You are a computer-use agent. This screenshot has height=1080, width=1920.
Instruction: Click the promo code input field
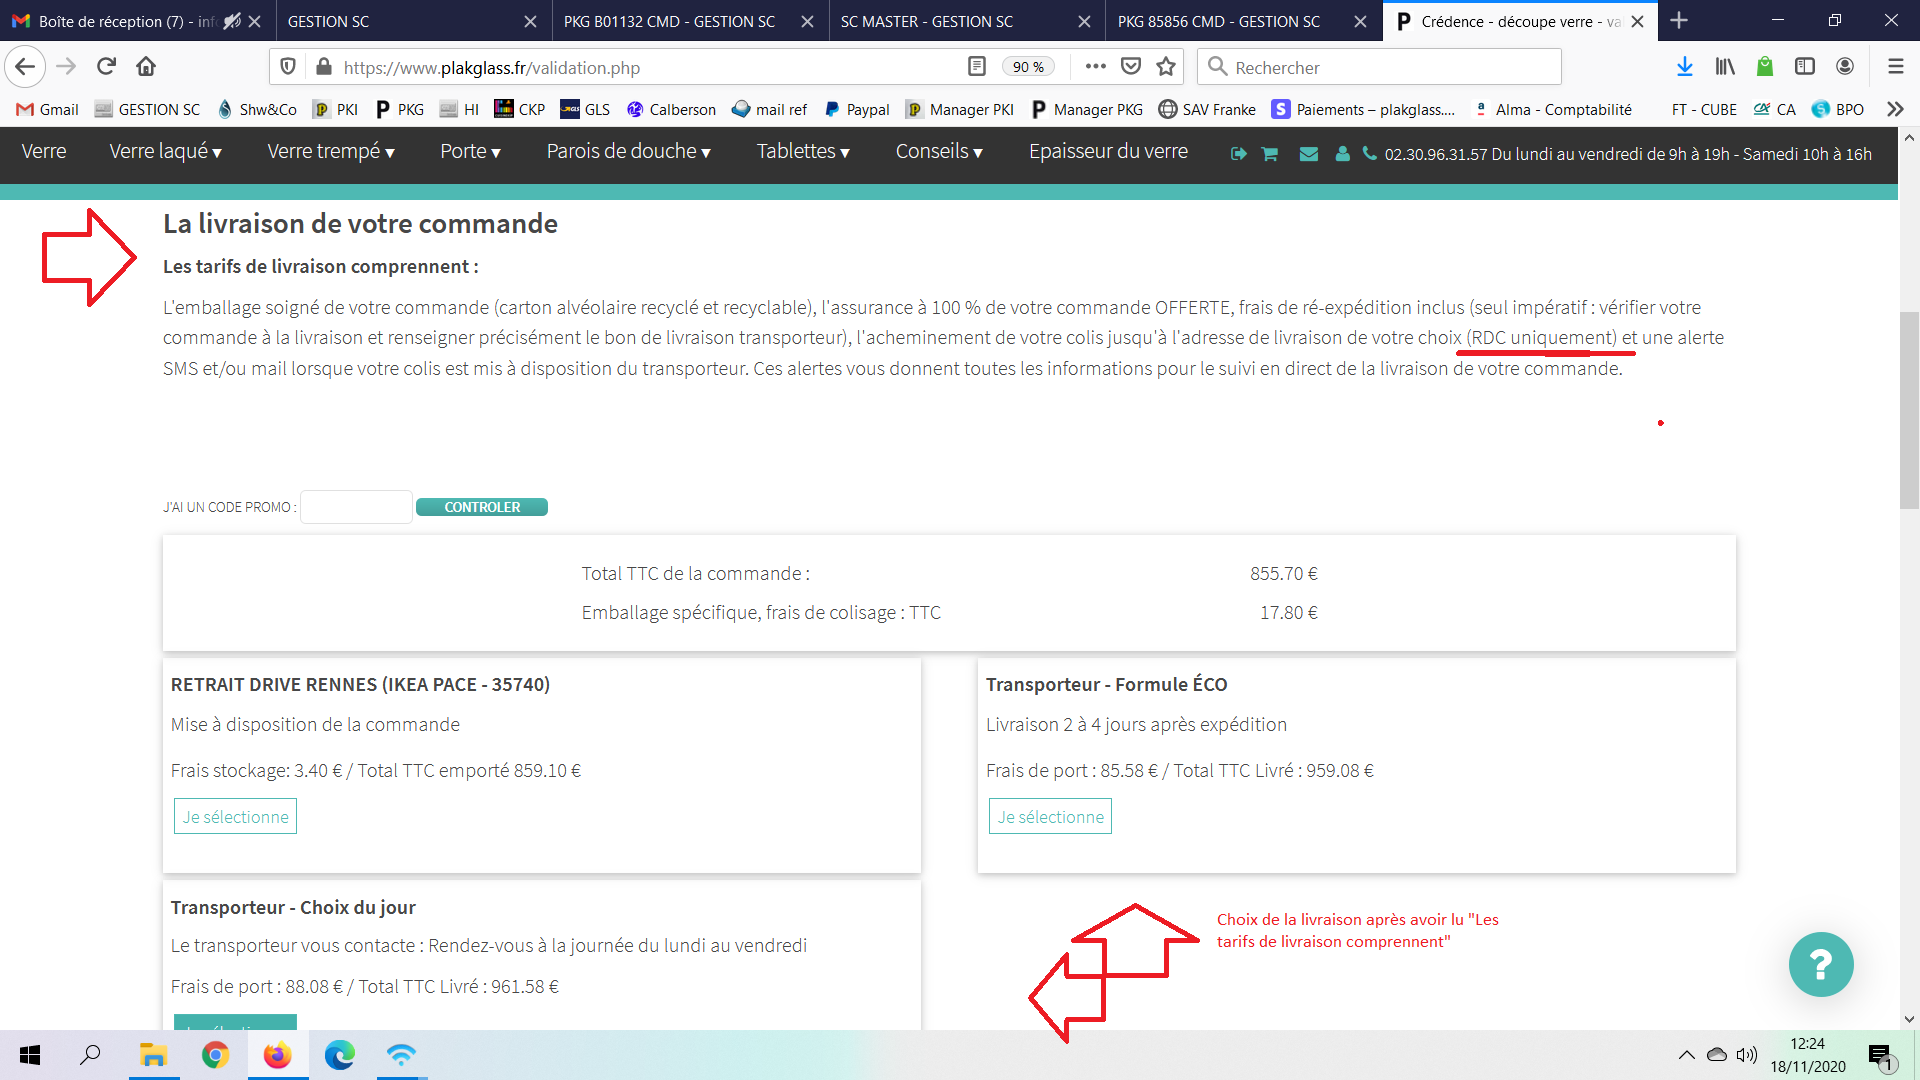(356, 507)
